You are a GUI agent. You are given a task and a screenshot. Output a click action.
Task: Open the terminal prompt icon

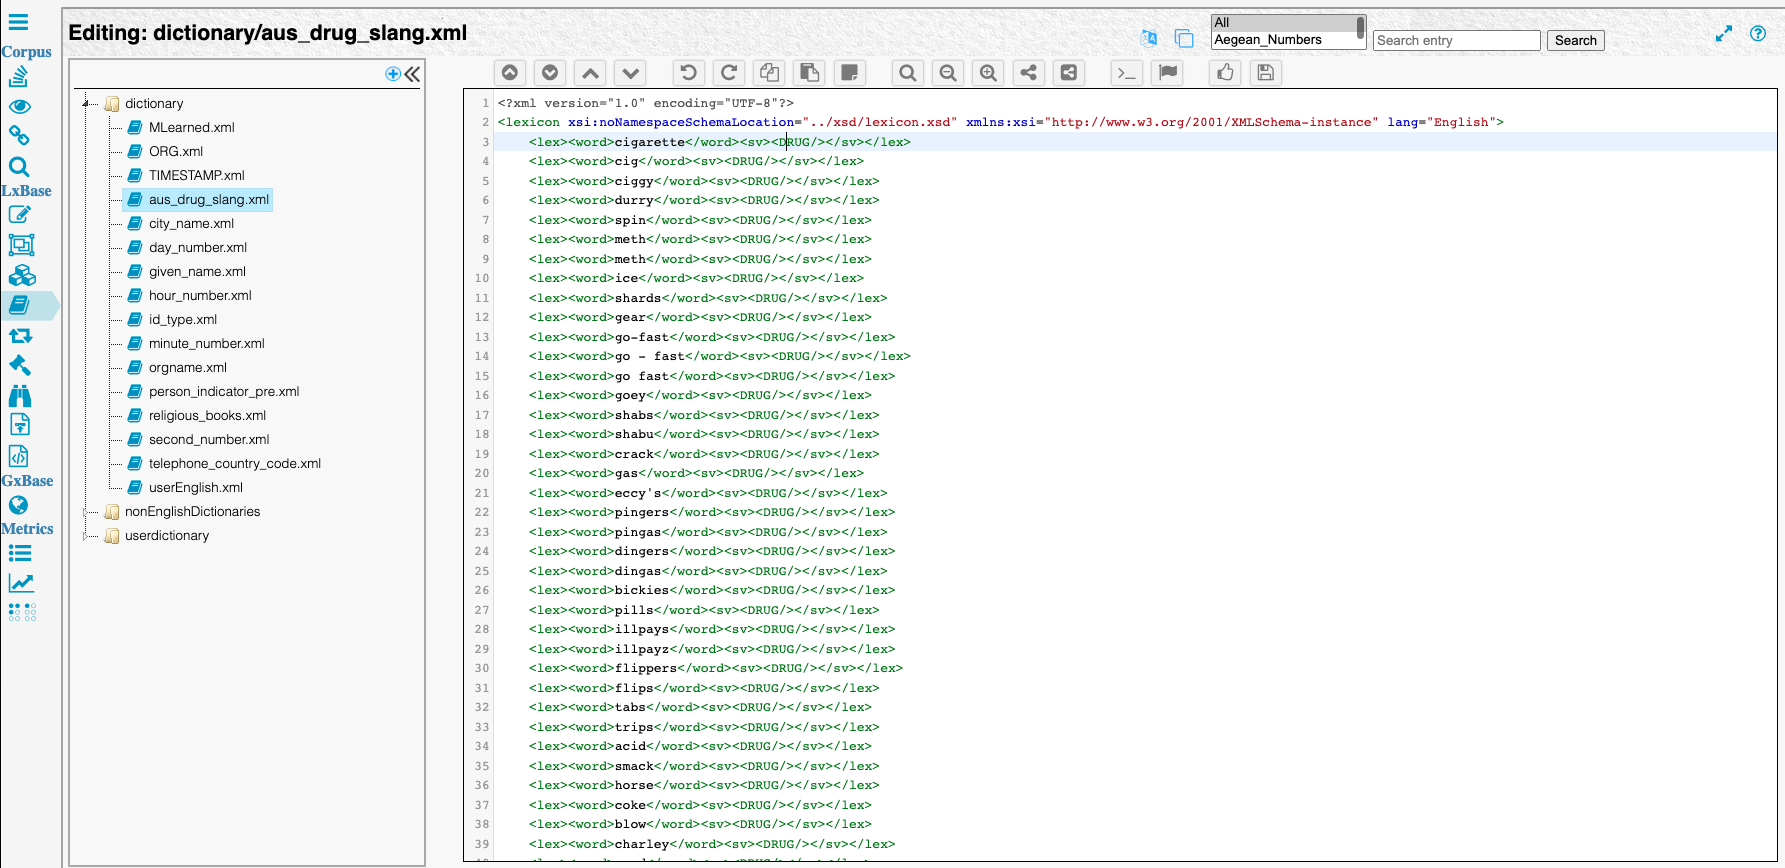pyautogui.click(x=1127, y=72)
